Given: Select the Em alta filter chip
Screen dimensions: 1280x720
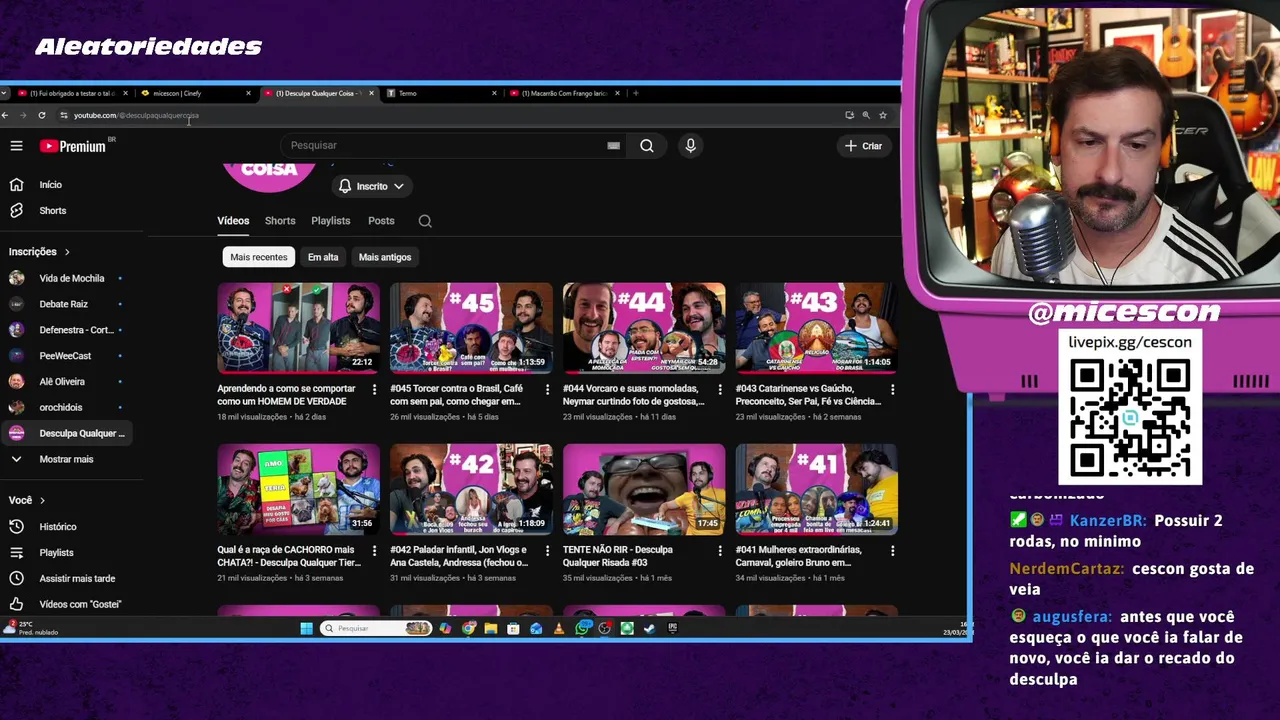Looking at the screenshot, I should tap(323, 257).
